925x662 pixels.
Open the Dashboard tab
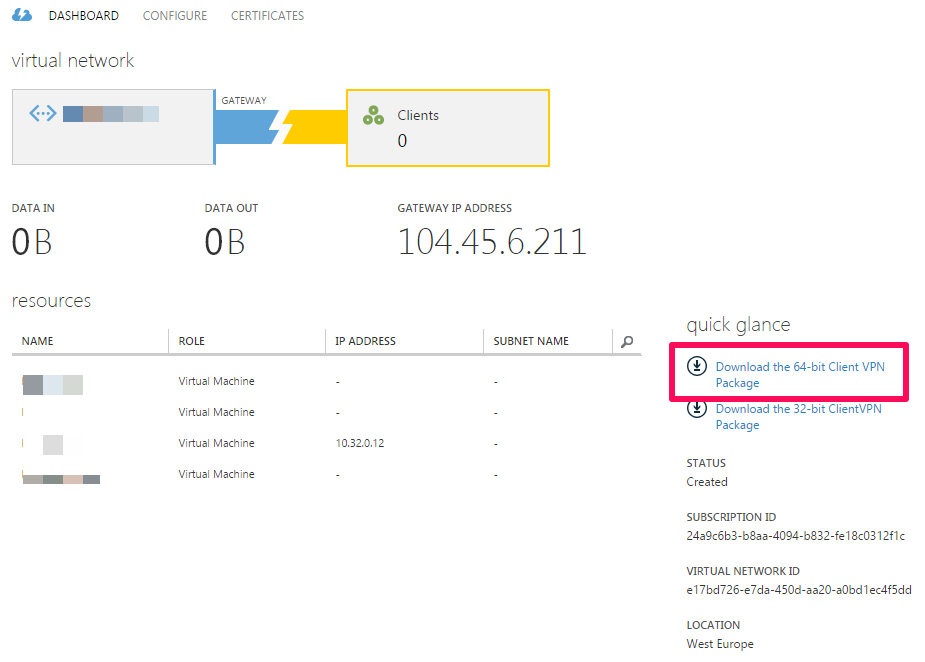click(84, 16)
